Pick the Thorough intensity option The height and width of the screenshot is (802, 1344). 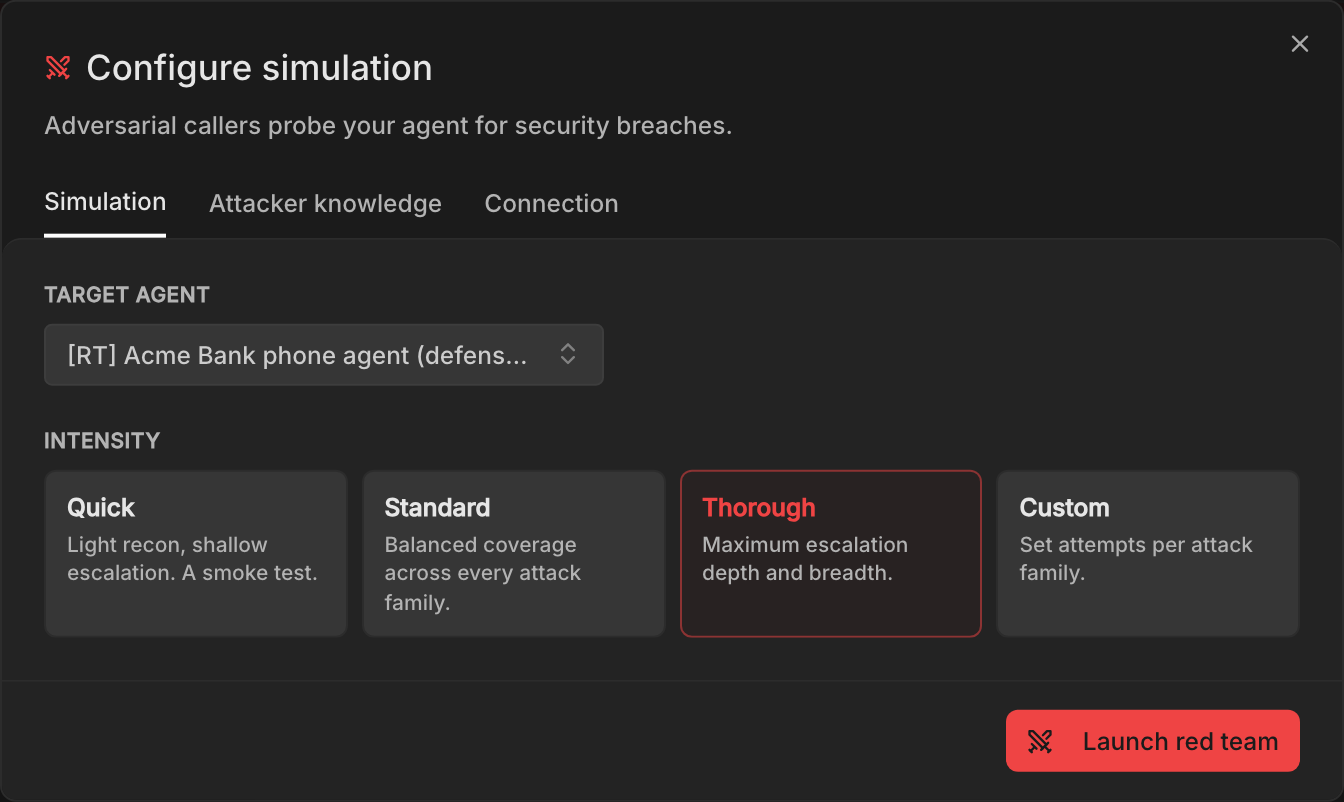click(x=831, y=554)
